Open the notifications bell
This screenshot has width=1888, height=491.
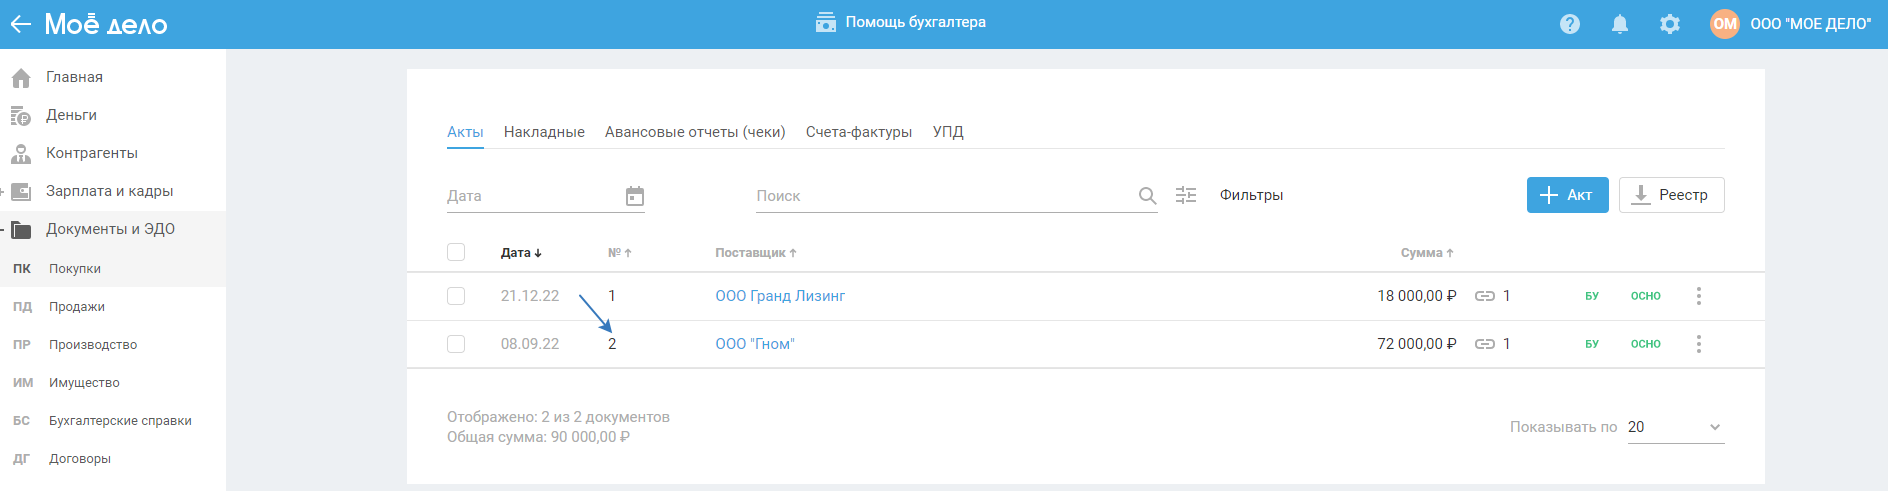(x=1620, y=24)
